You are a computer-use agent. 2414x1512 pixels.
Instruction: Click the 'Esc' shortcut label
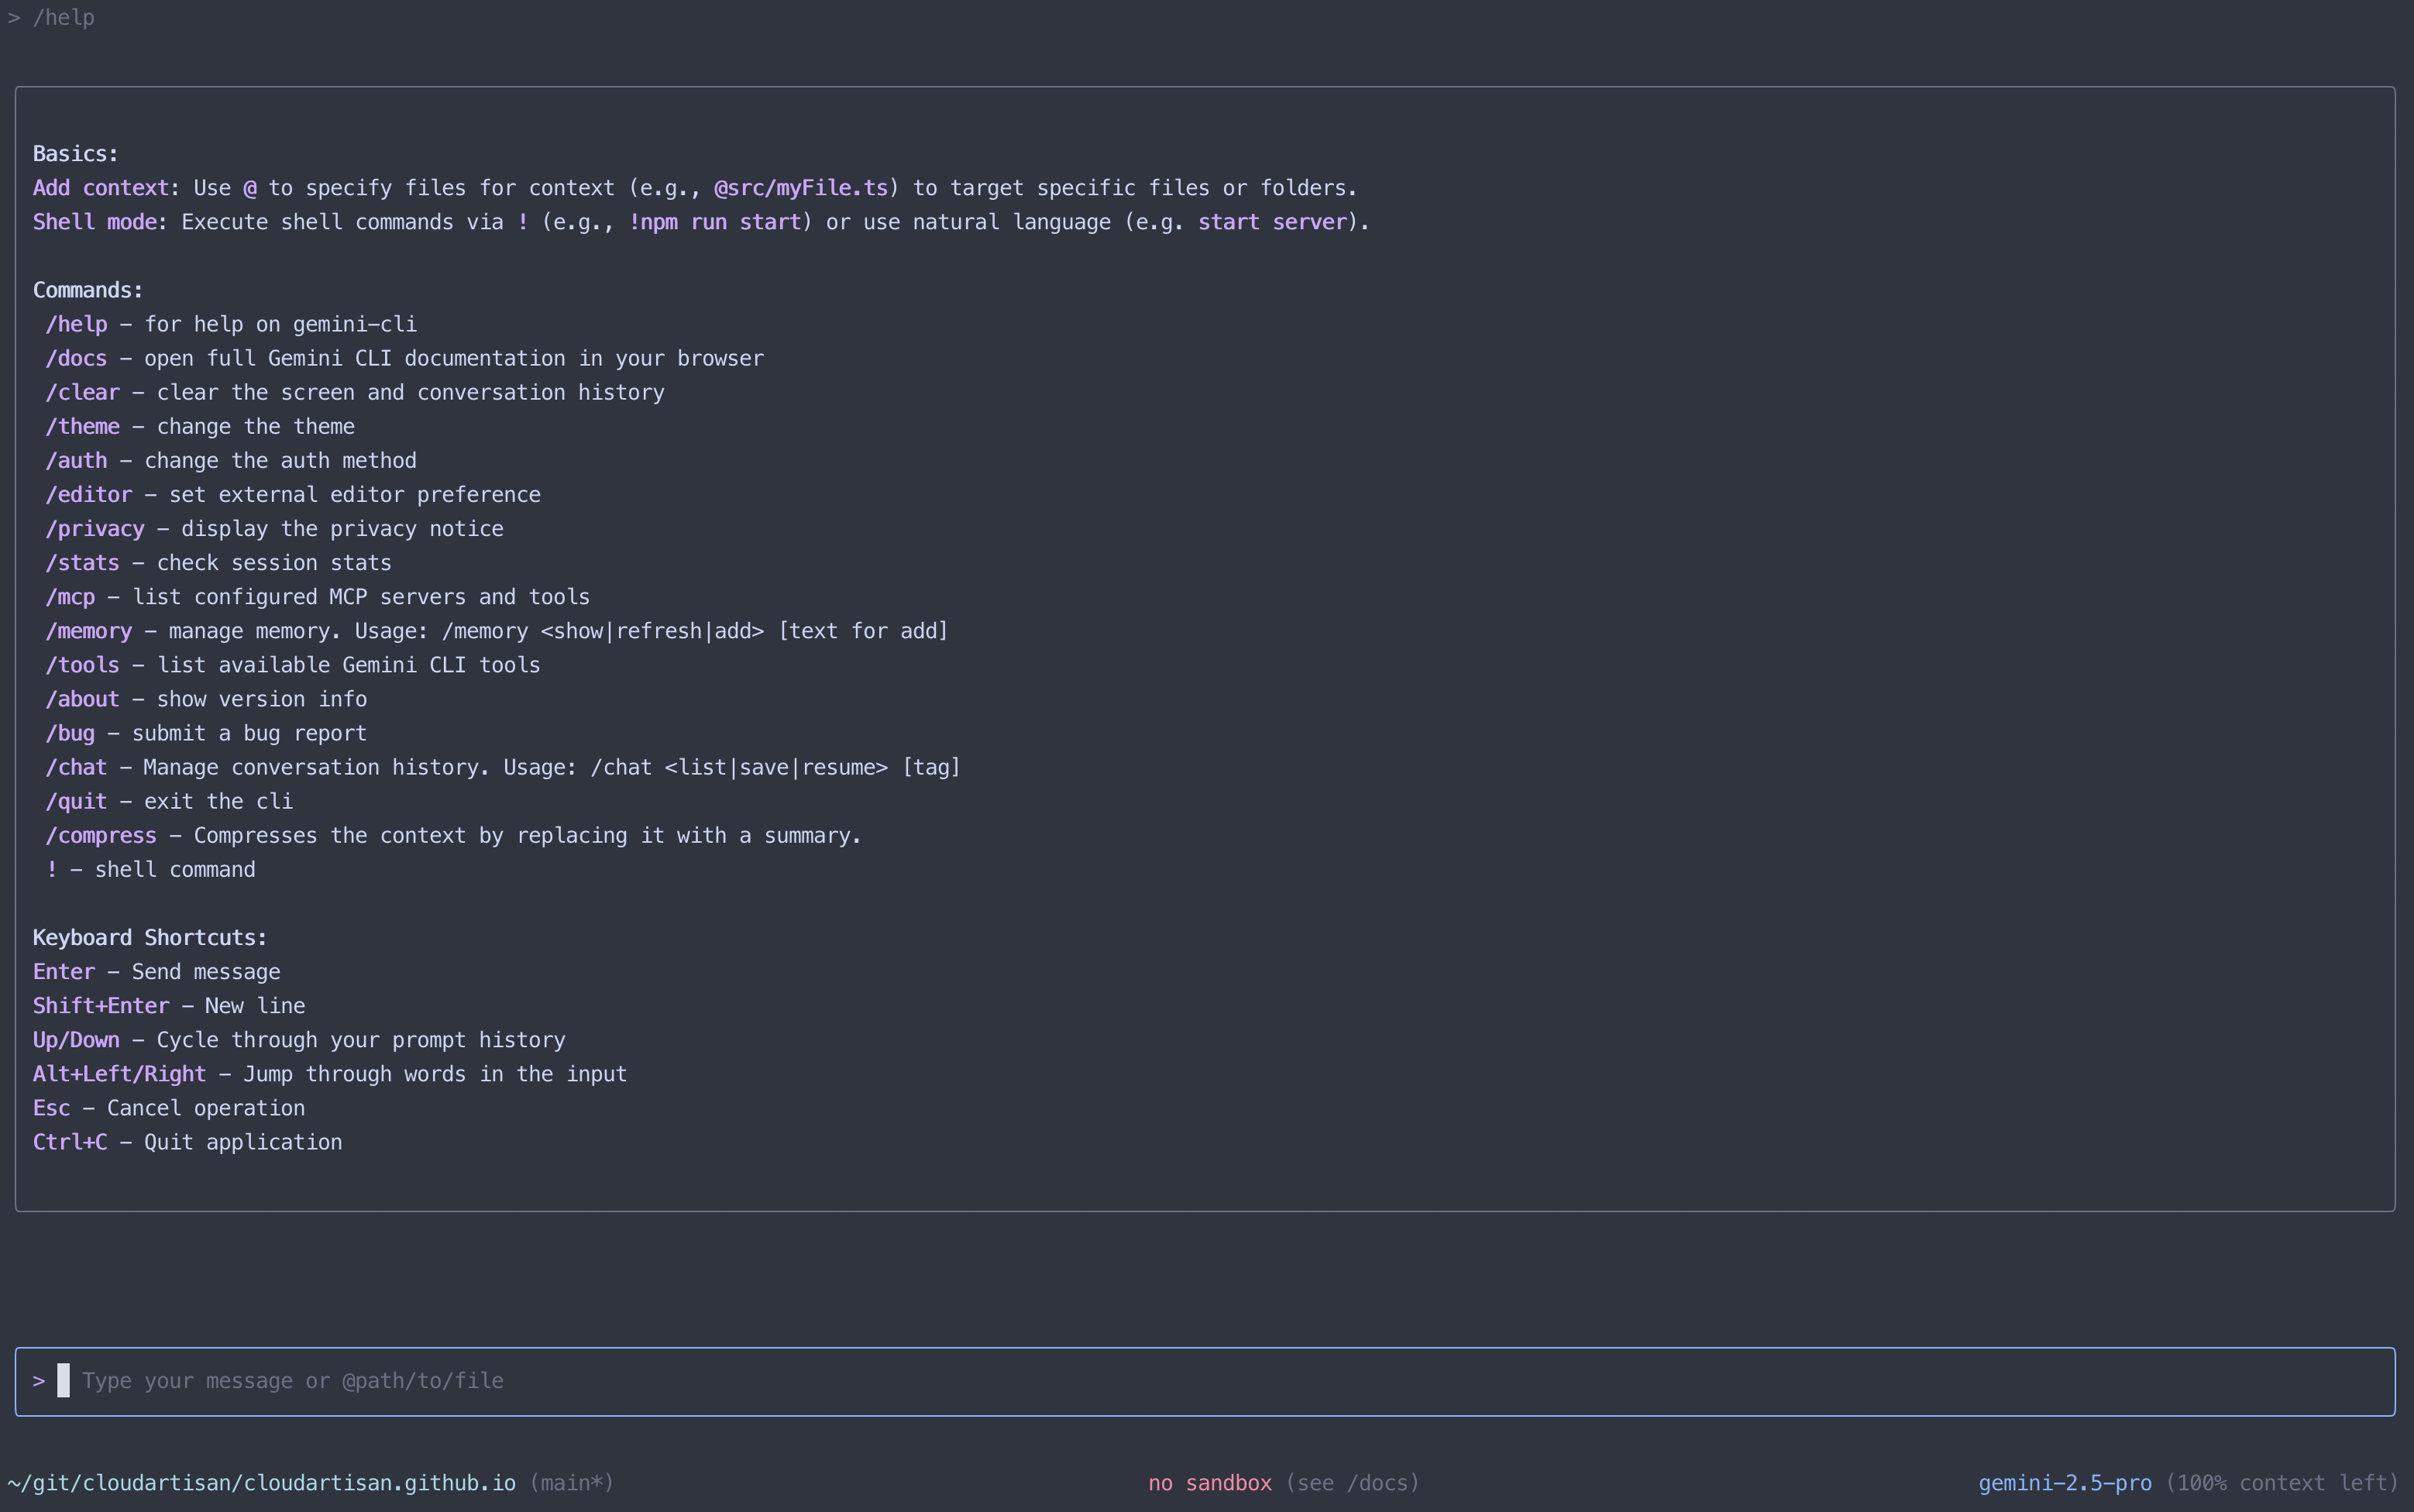52,1107
